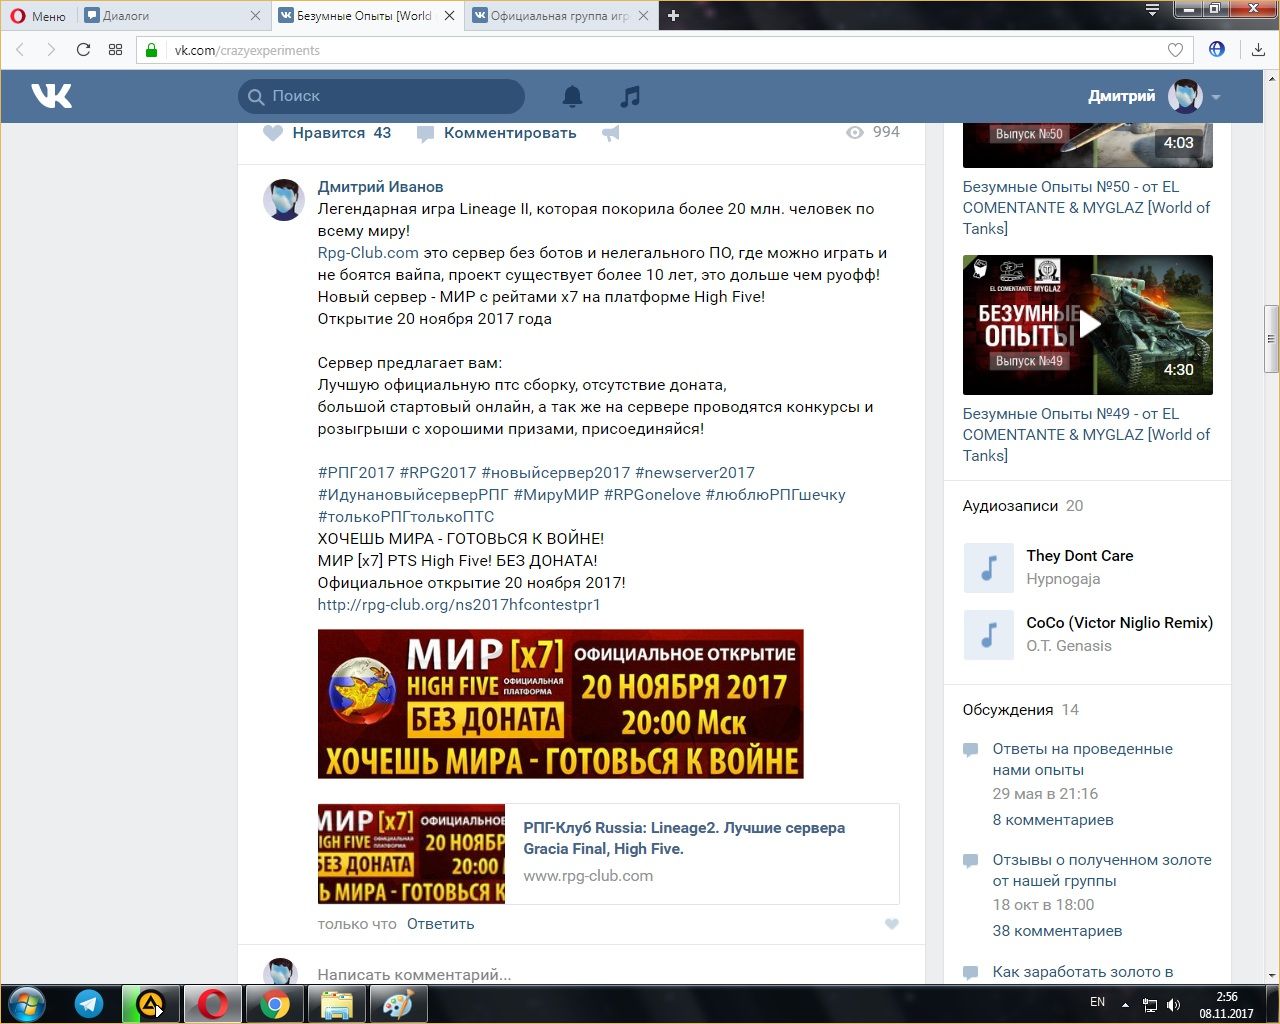
Task: Open artist Hypnogaja link
Action: (x=1063, y=579)
